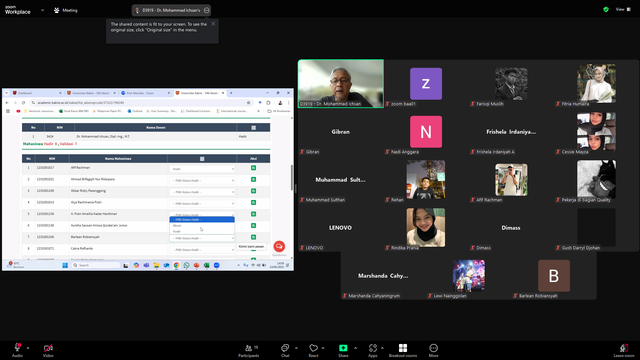Open the Zoom Workplace dropdown chevron
The image size is (640, 360).
coord(42,10)
